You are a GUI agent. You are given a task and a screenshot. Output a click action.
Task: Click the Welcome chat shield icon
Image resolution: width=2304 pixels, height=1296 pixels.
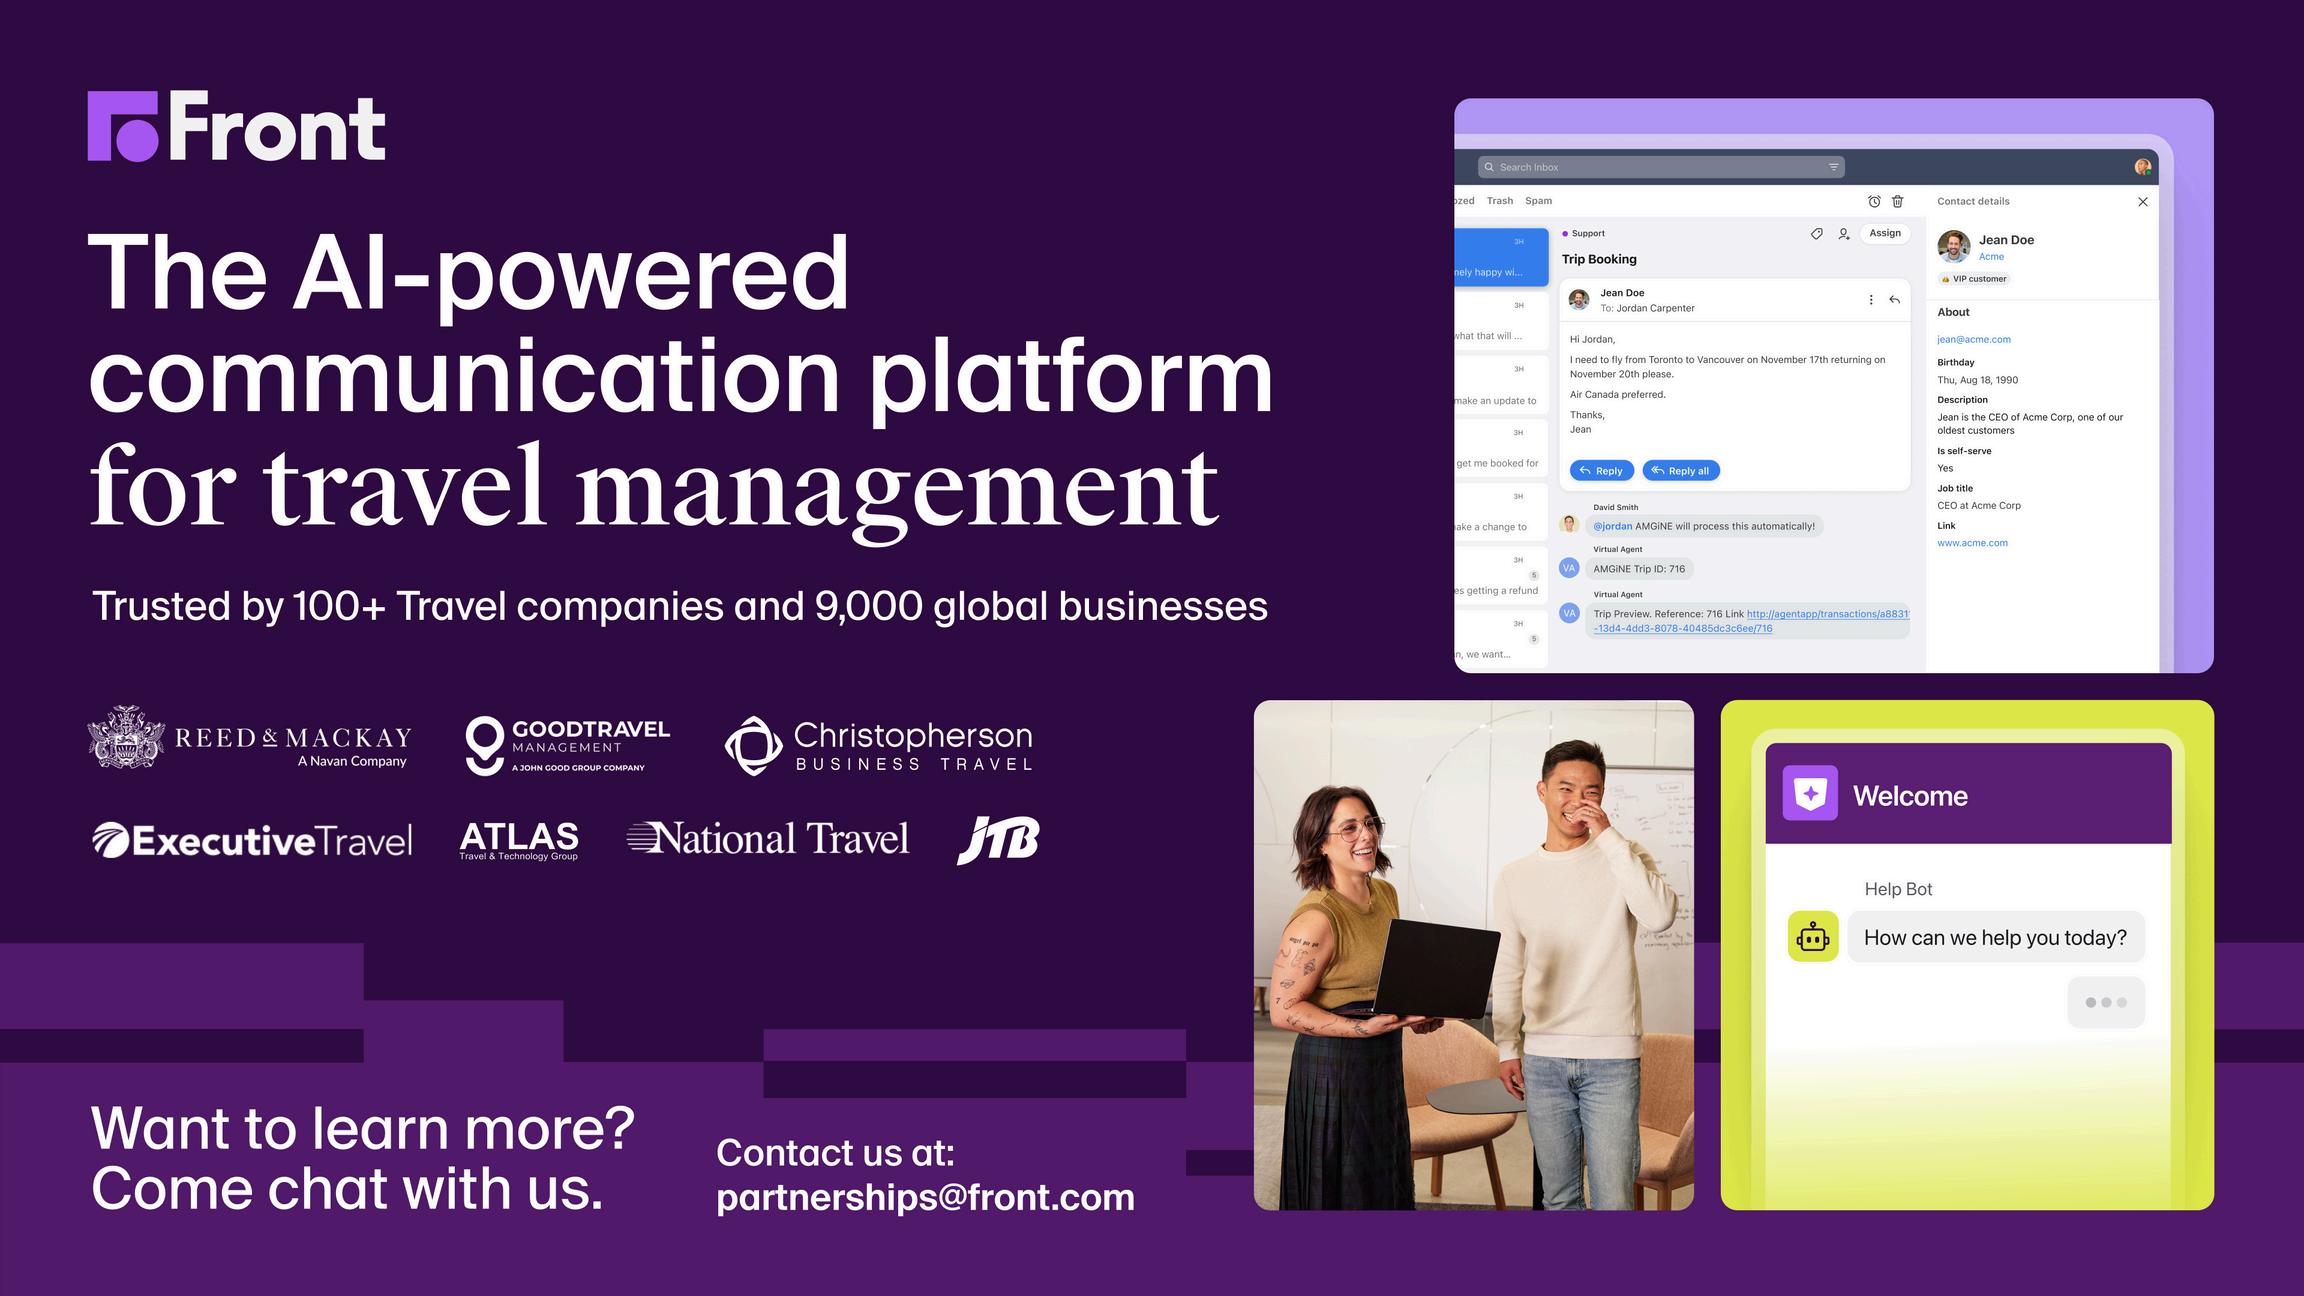[x=1809, y=794]
